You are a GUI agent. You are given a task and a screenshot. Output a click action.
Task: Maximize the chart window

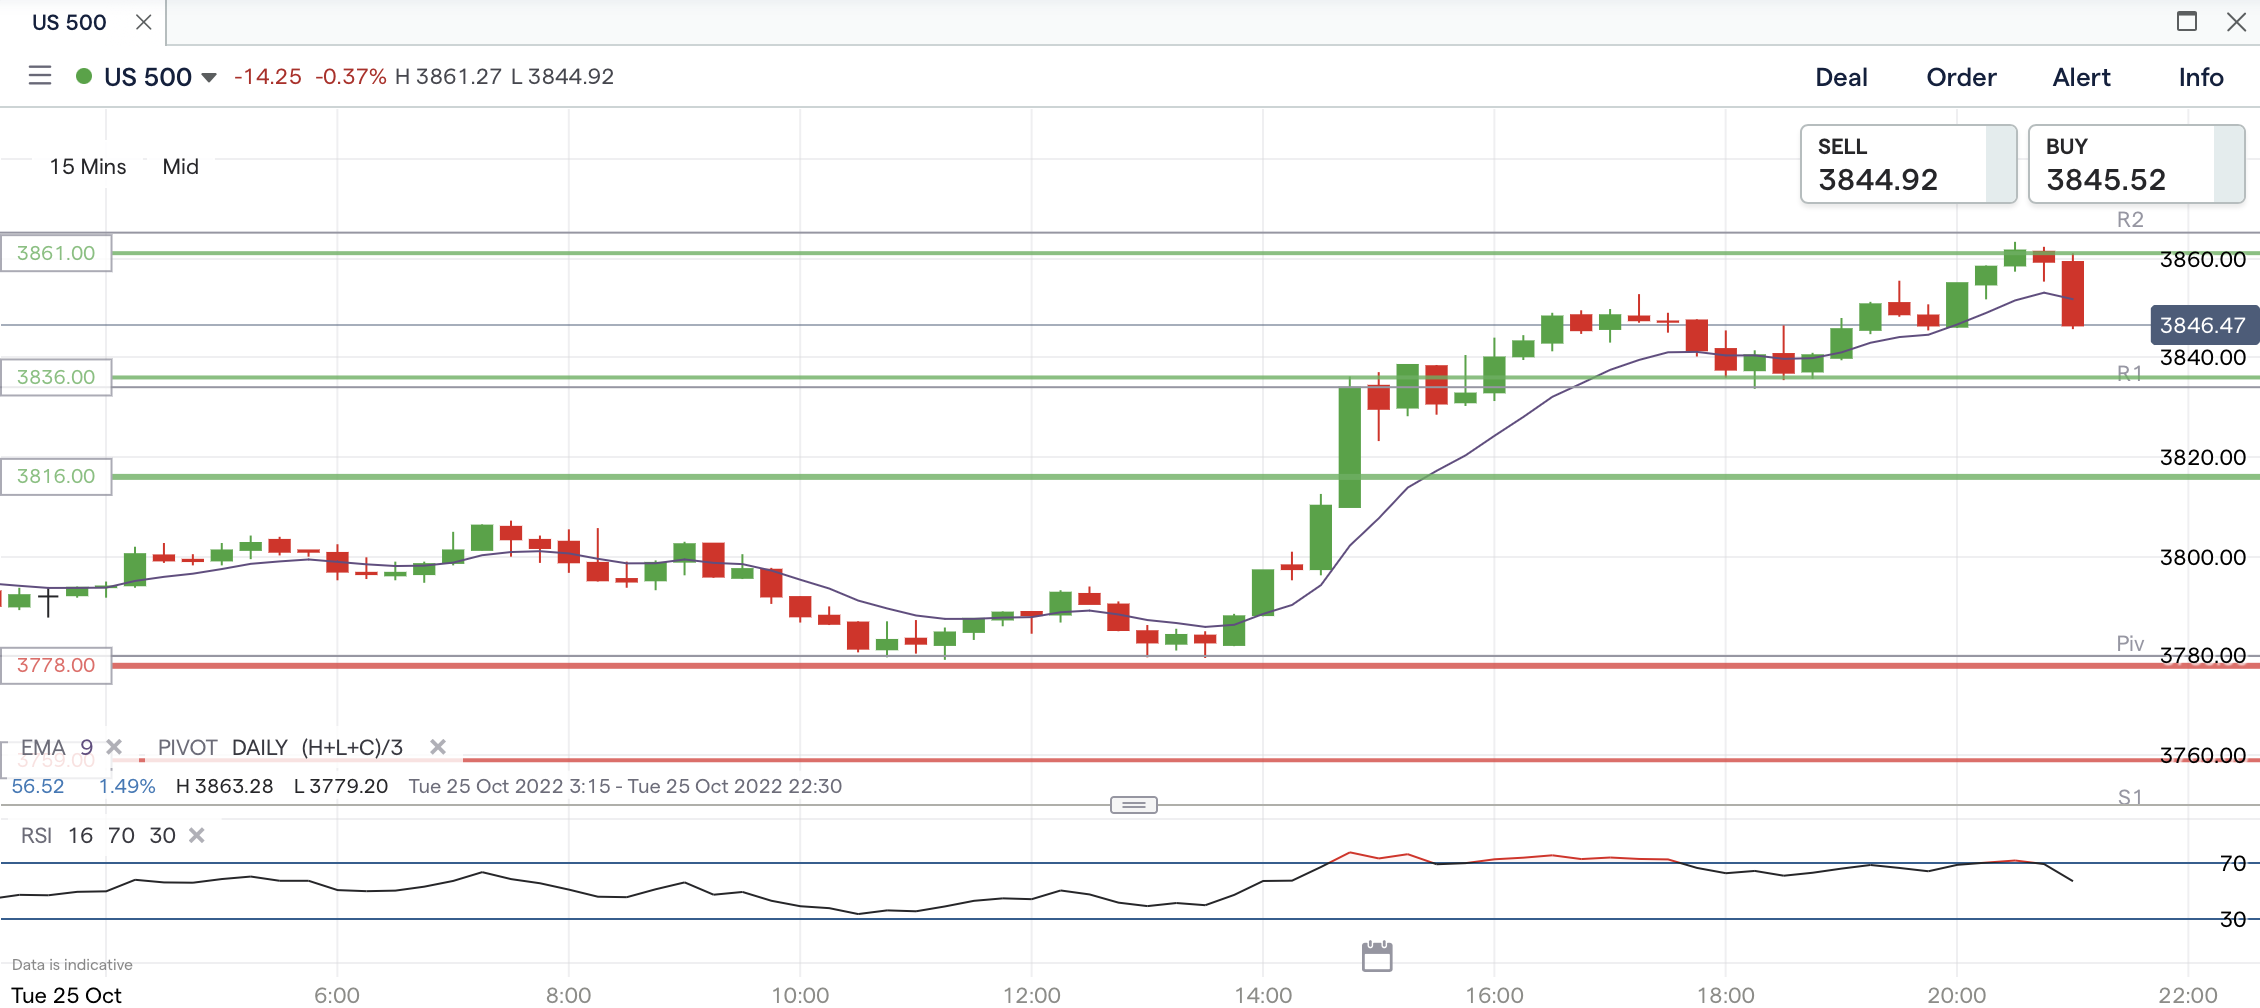pos(2187,21)
